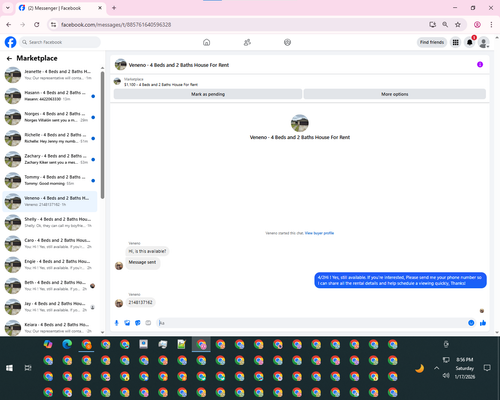Open the Zachary conversation
This screenshot has width=500, height=400.
point(50,159)
